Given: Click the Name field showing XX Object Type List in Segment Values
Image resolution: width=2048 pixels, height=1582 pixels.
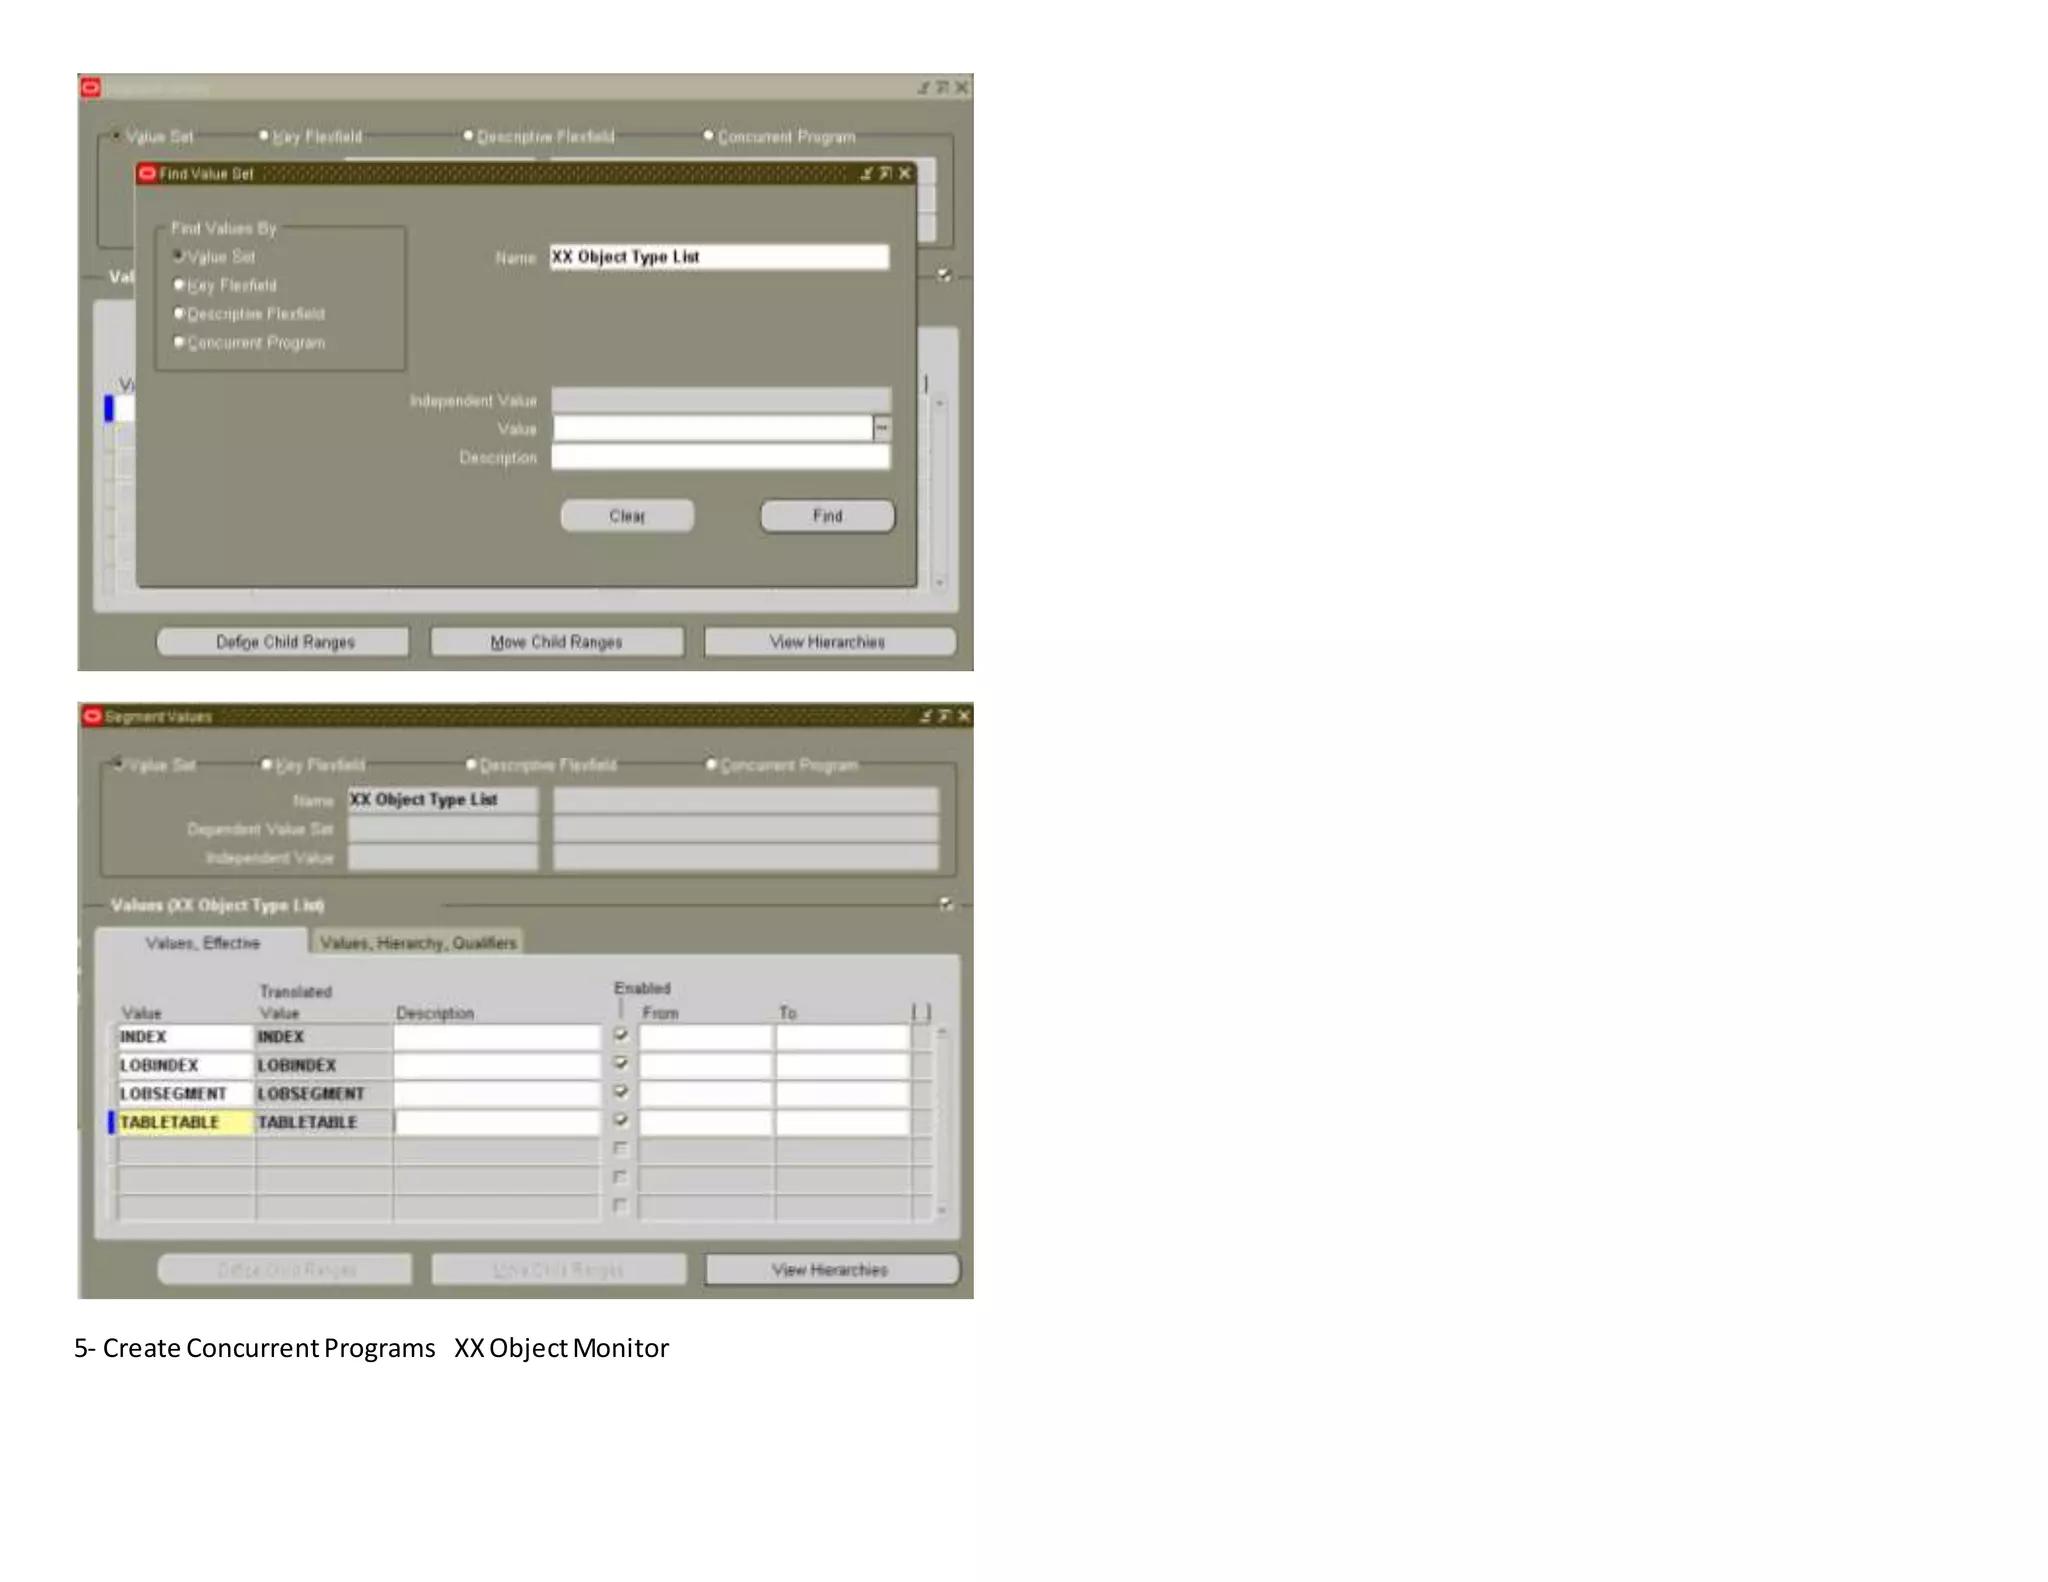Looking at the screenshot, I should (442, 800).
